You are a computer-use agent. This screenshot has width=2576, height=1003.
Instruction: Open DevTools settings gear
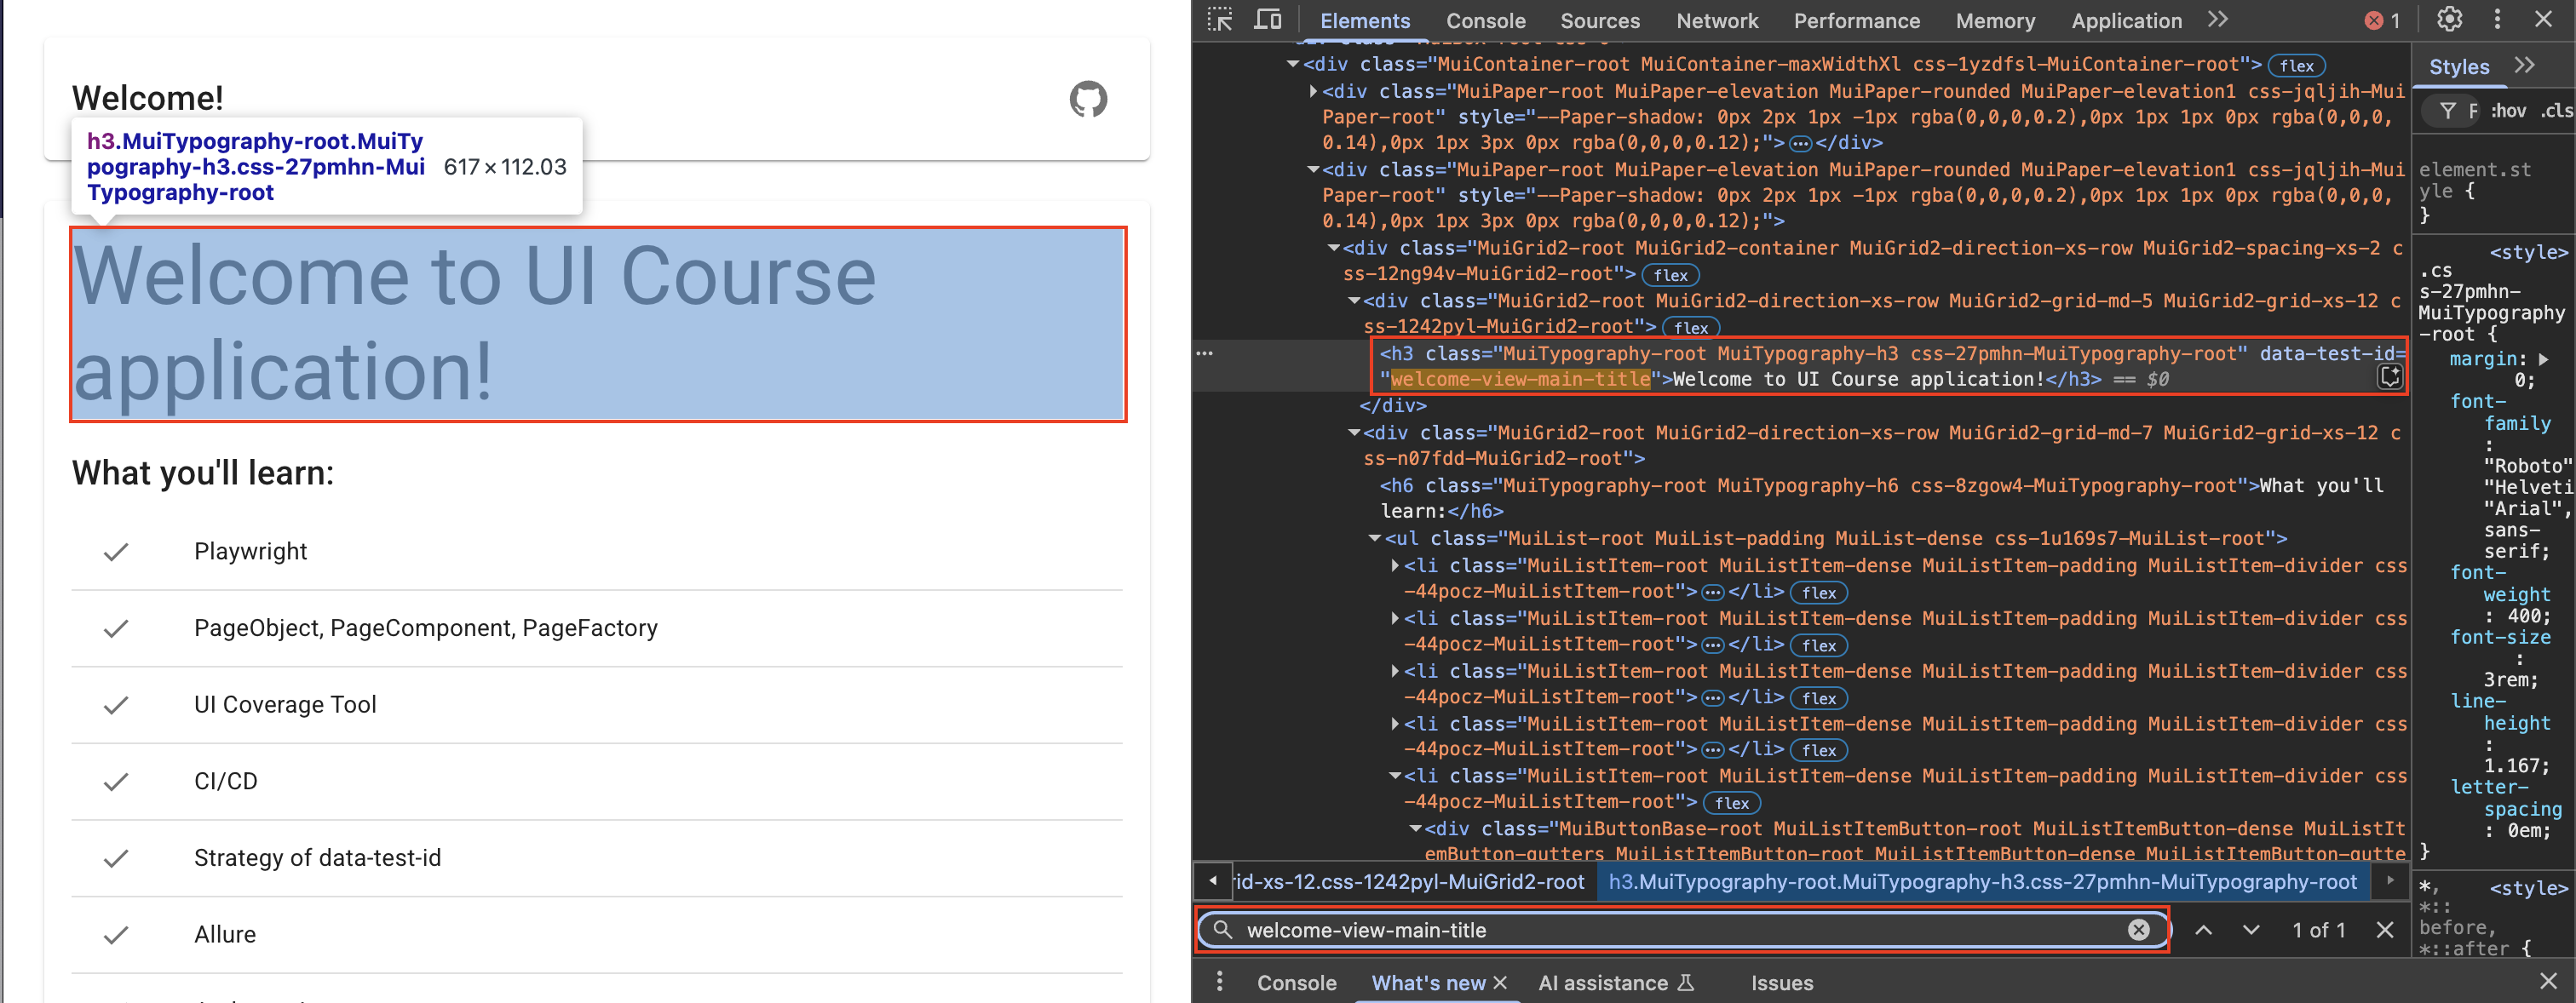pos(2449,20)
